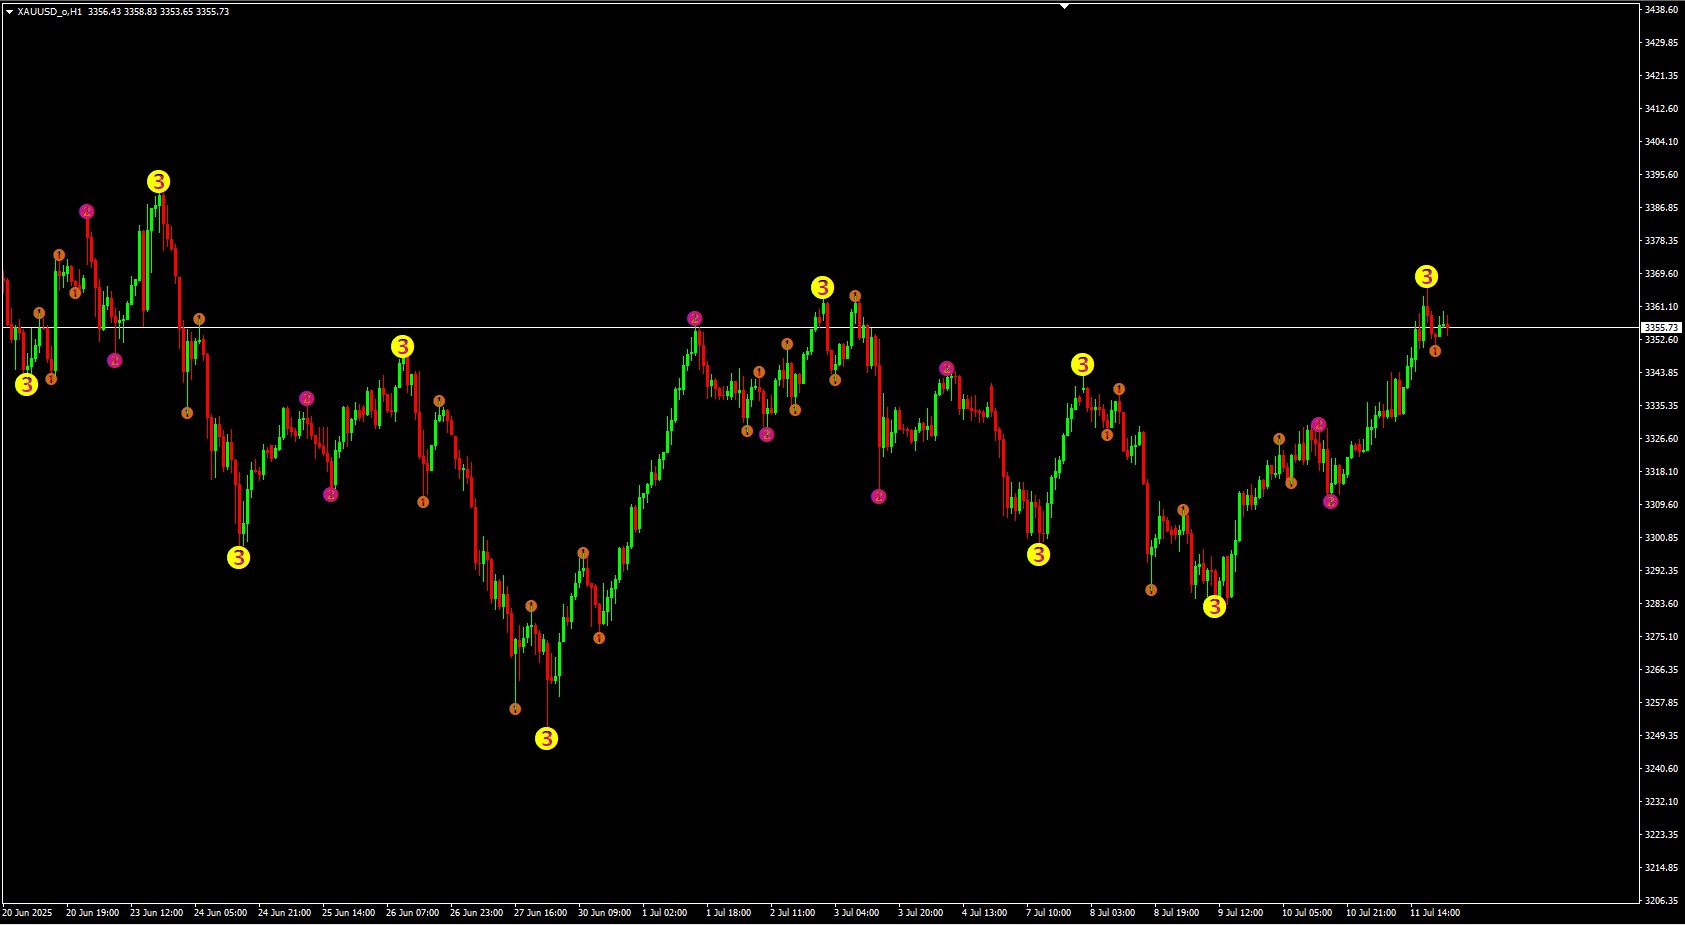The width and height of the screenshot is (1685, 925).
Task: Click the 3355.73 current price label
Action: [x=1661, y=328]
